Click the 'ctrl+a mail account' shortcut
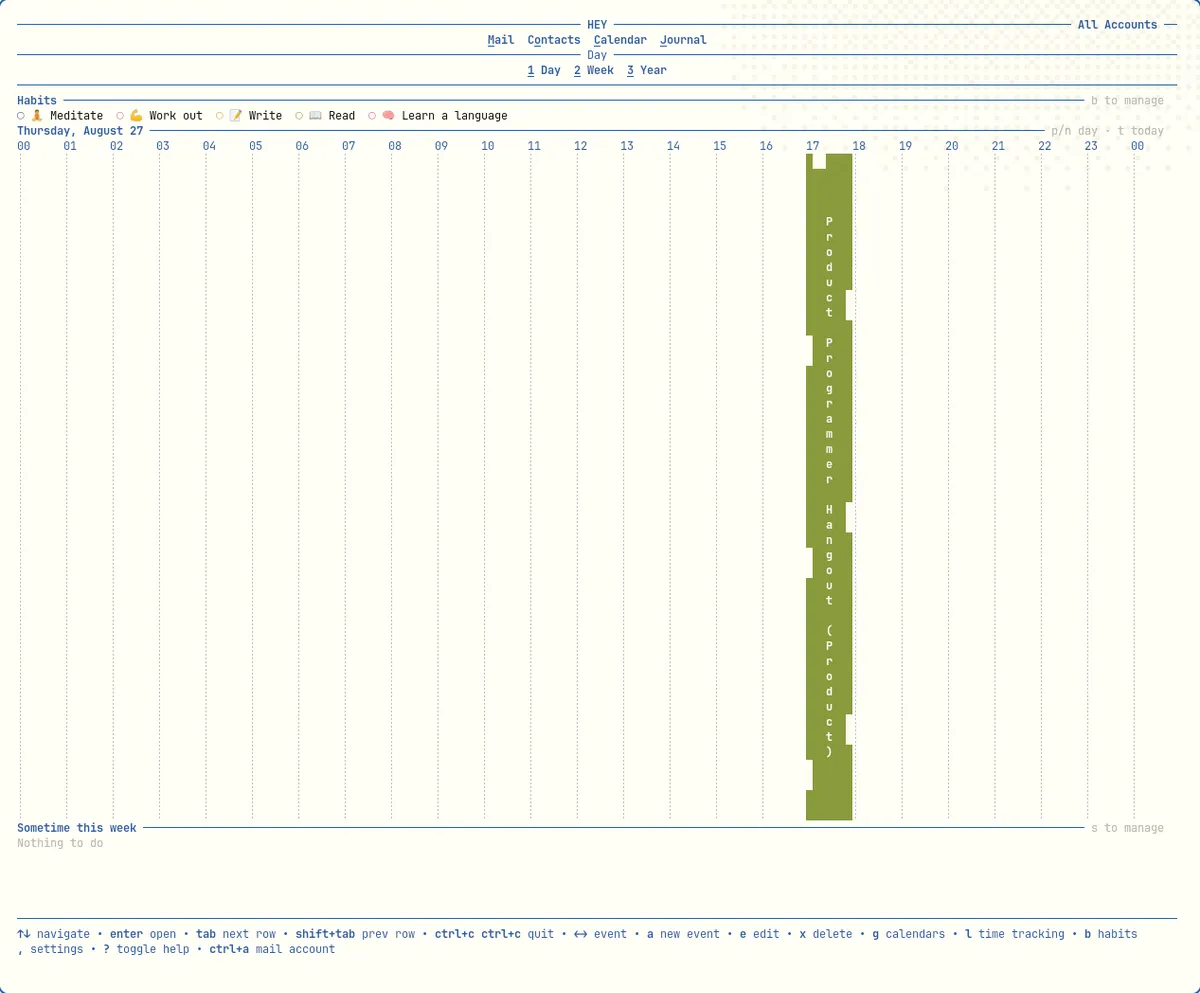 tap(272, 949)
